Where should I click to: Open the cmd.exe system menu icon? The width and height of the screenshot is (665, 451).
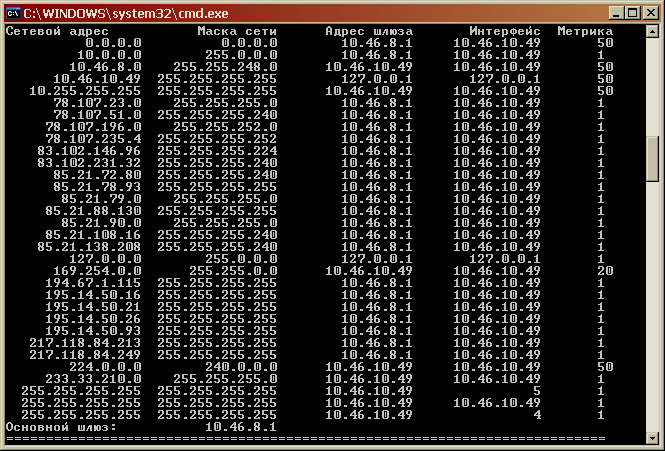click(x=13, y=12)
